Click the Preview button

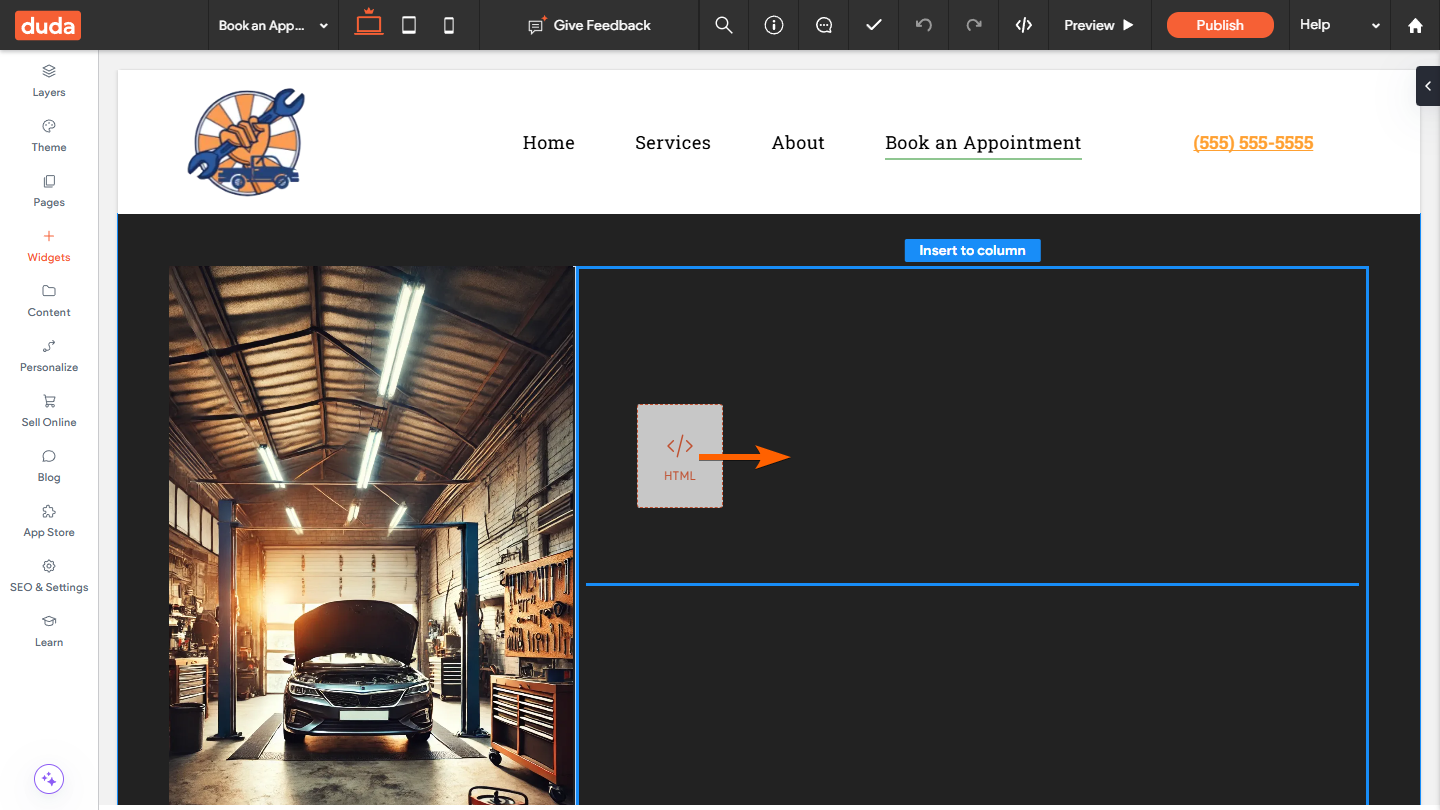coord(1099,25)
